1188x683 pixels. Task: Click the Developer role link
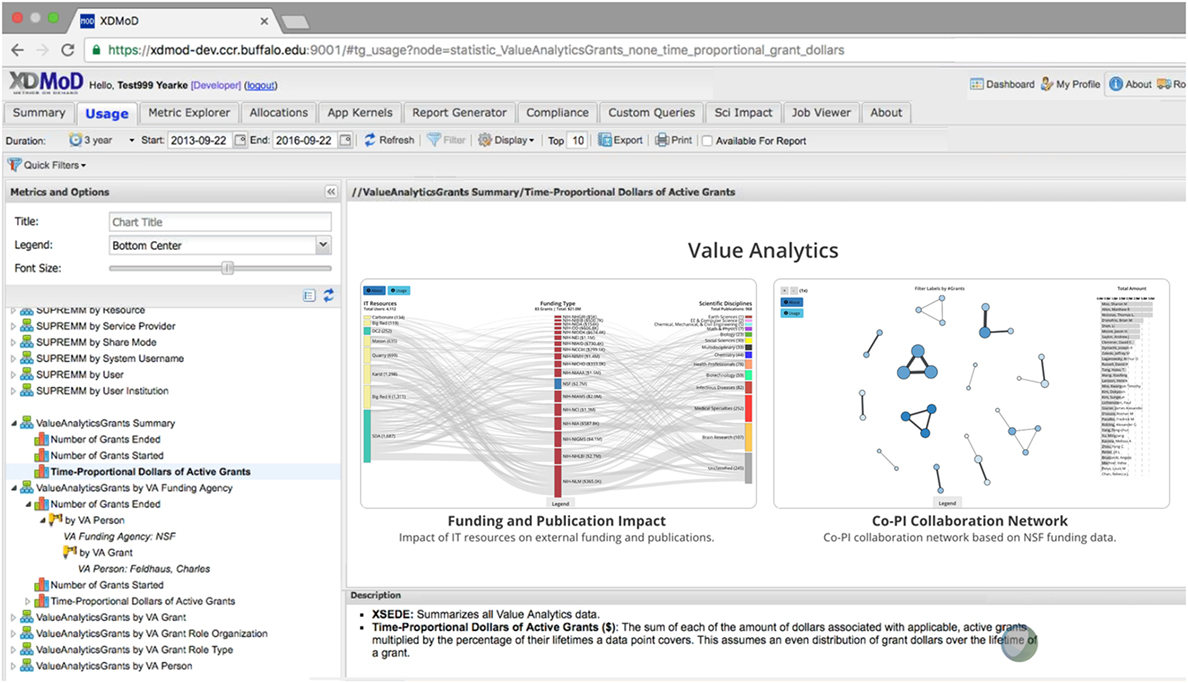tap(216, 86)
